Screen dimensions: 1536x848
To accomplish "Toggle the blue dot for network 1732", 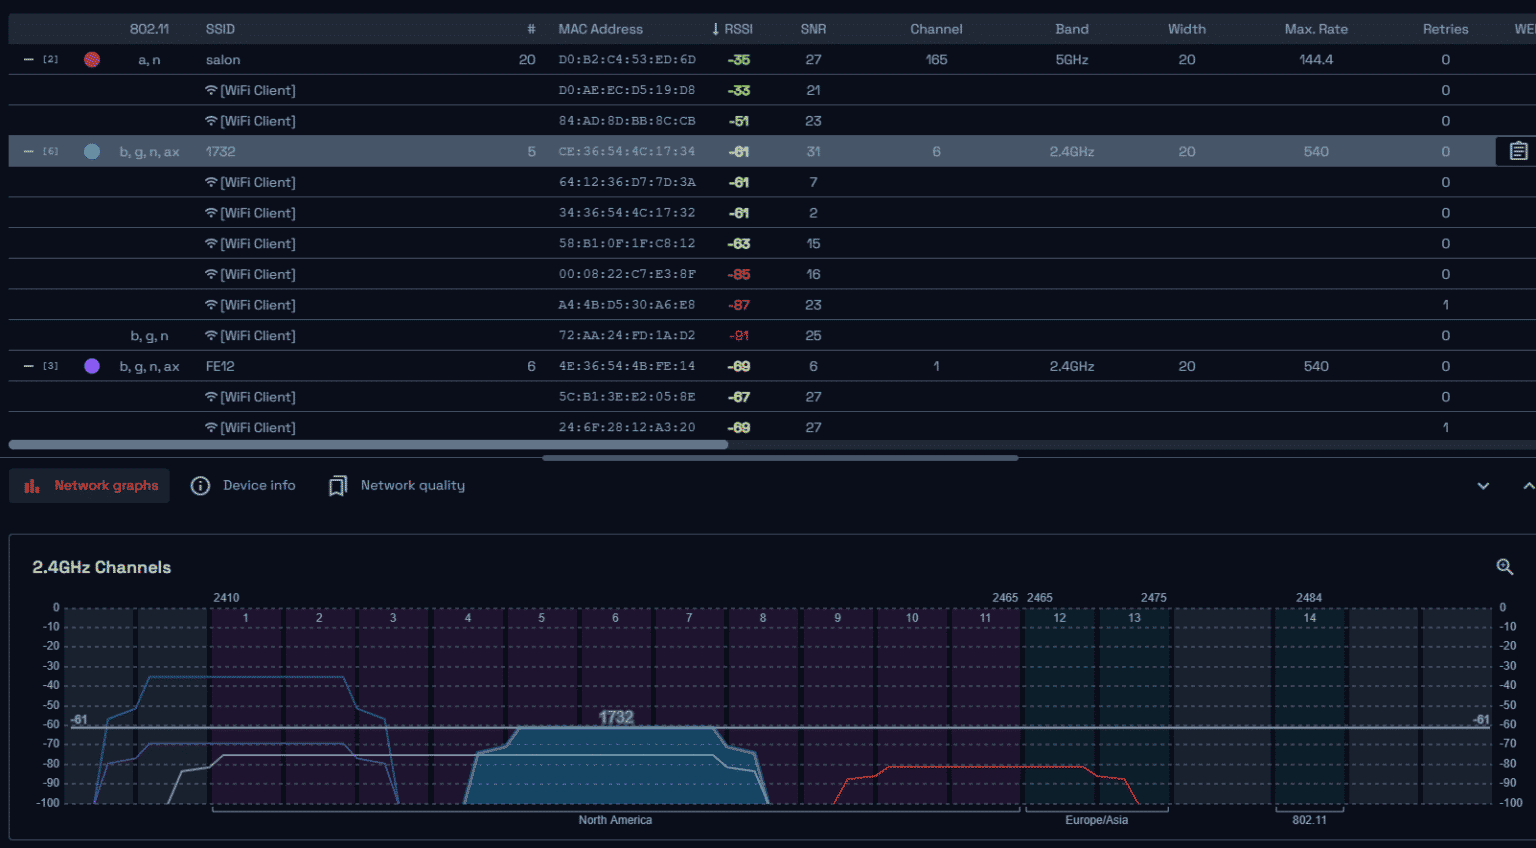I will point(91,151).
